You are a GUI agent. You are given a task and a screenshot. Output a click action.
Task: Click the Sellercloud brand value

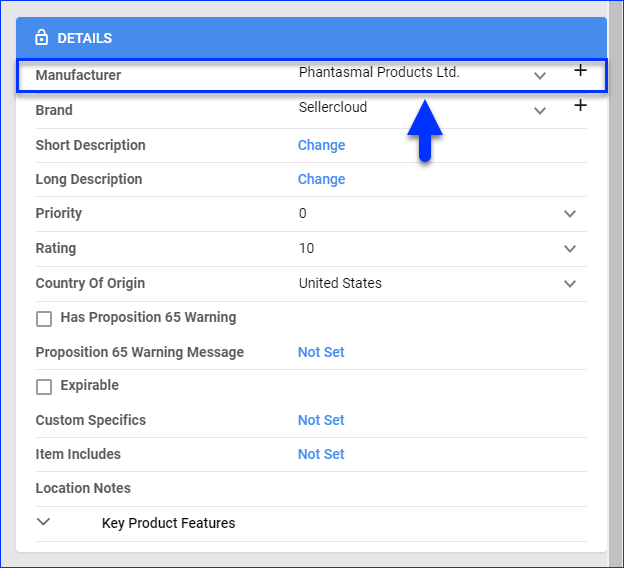pos(333,107)
